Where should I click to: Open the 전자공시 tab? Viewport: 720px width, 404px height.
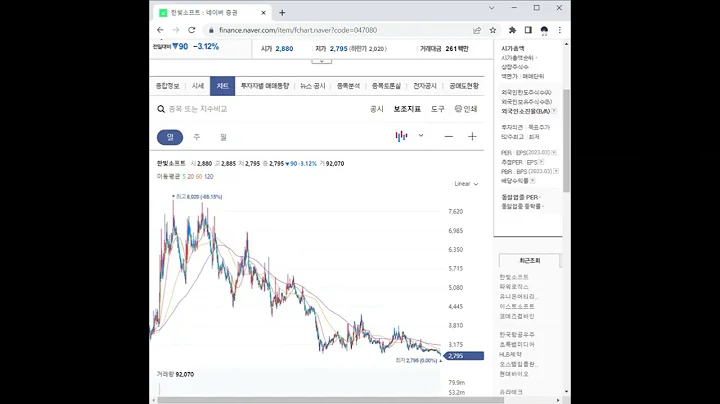click(425, 86)
